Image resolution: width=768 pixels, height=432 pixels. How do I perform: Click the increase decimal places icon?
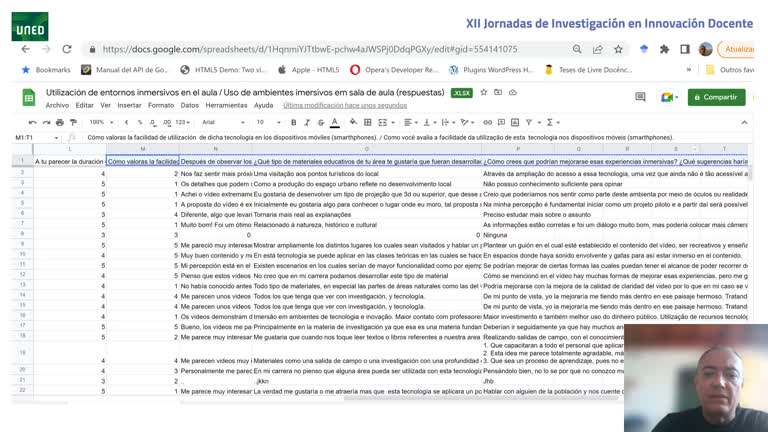coord(167,122)
